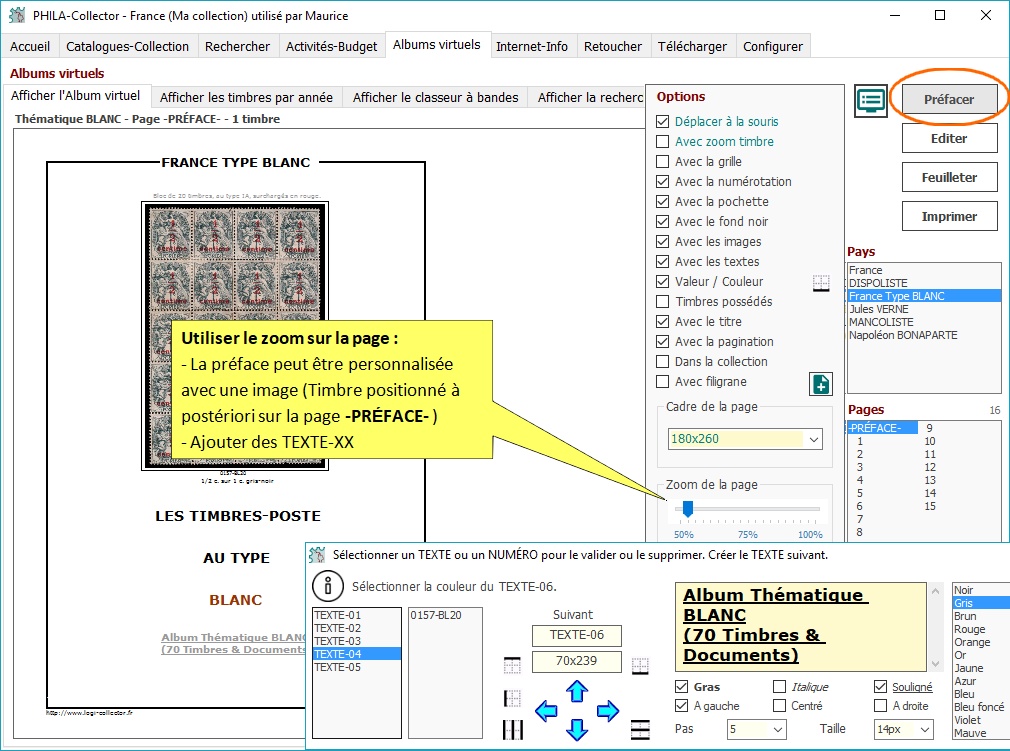The image size is (1010, 751).
Task: Click the Imprimer button
Action: click(x=949, y=217)
